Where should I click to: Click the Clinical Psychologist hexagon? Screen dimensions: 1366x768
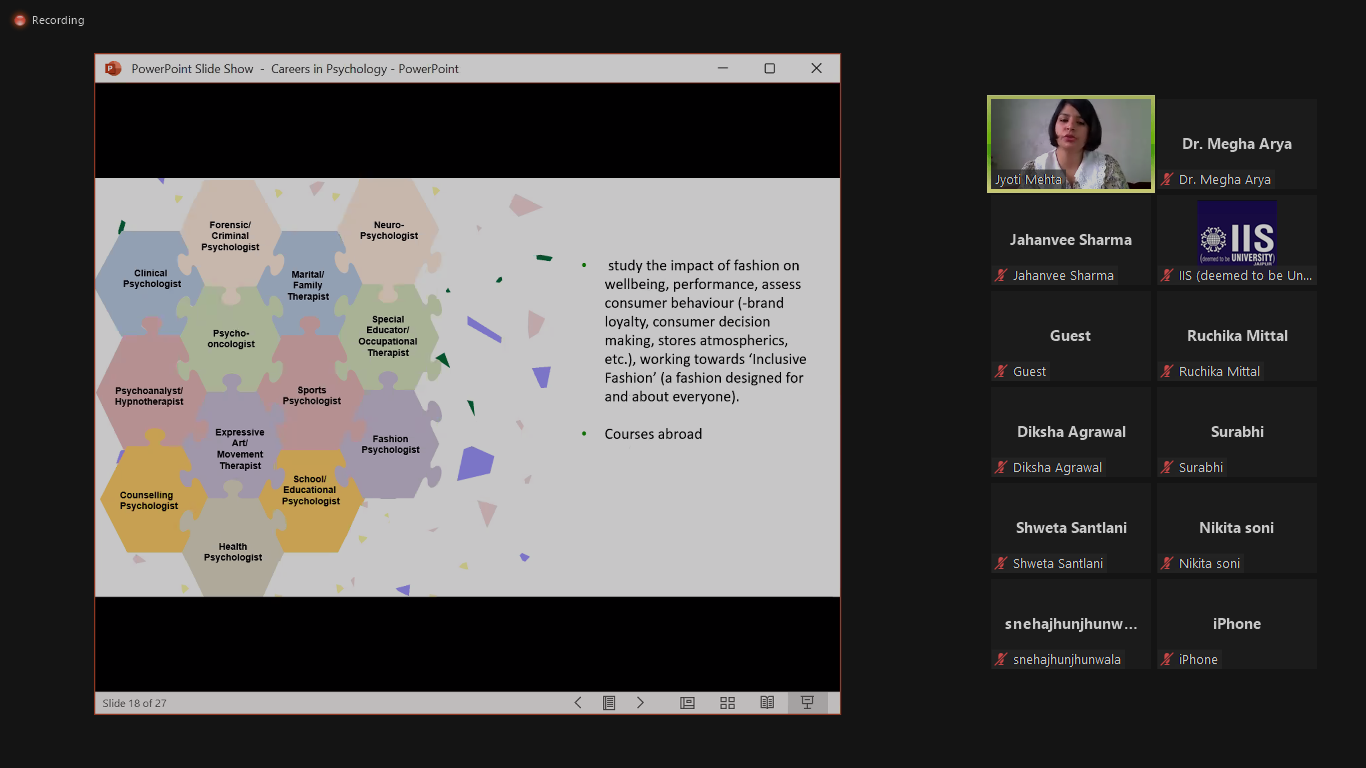tap(152, 278)
